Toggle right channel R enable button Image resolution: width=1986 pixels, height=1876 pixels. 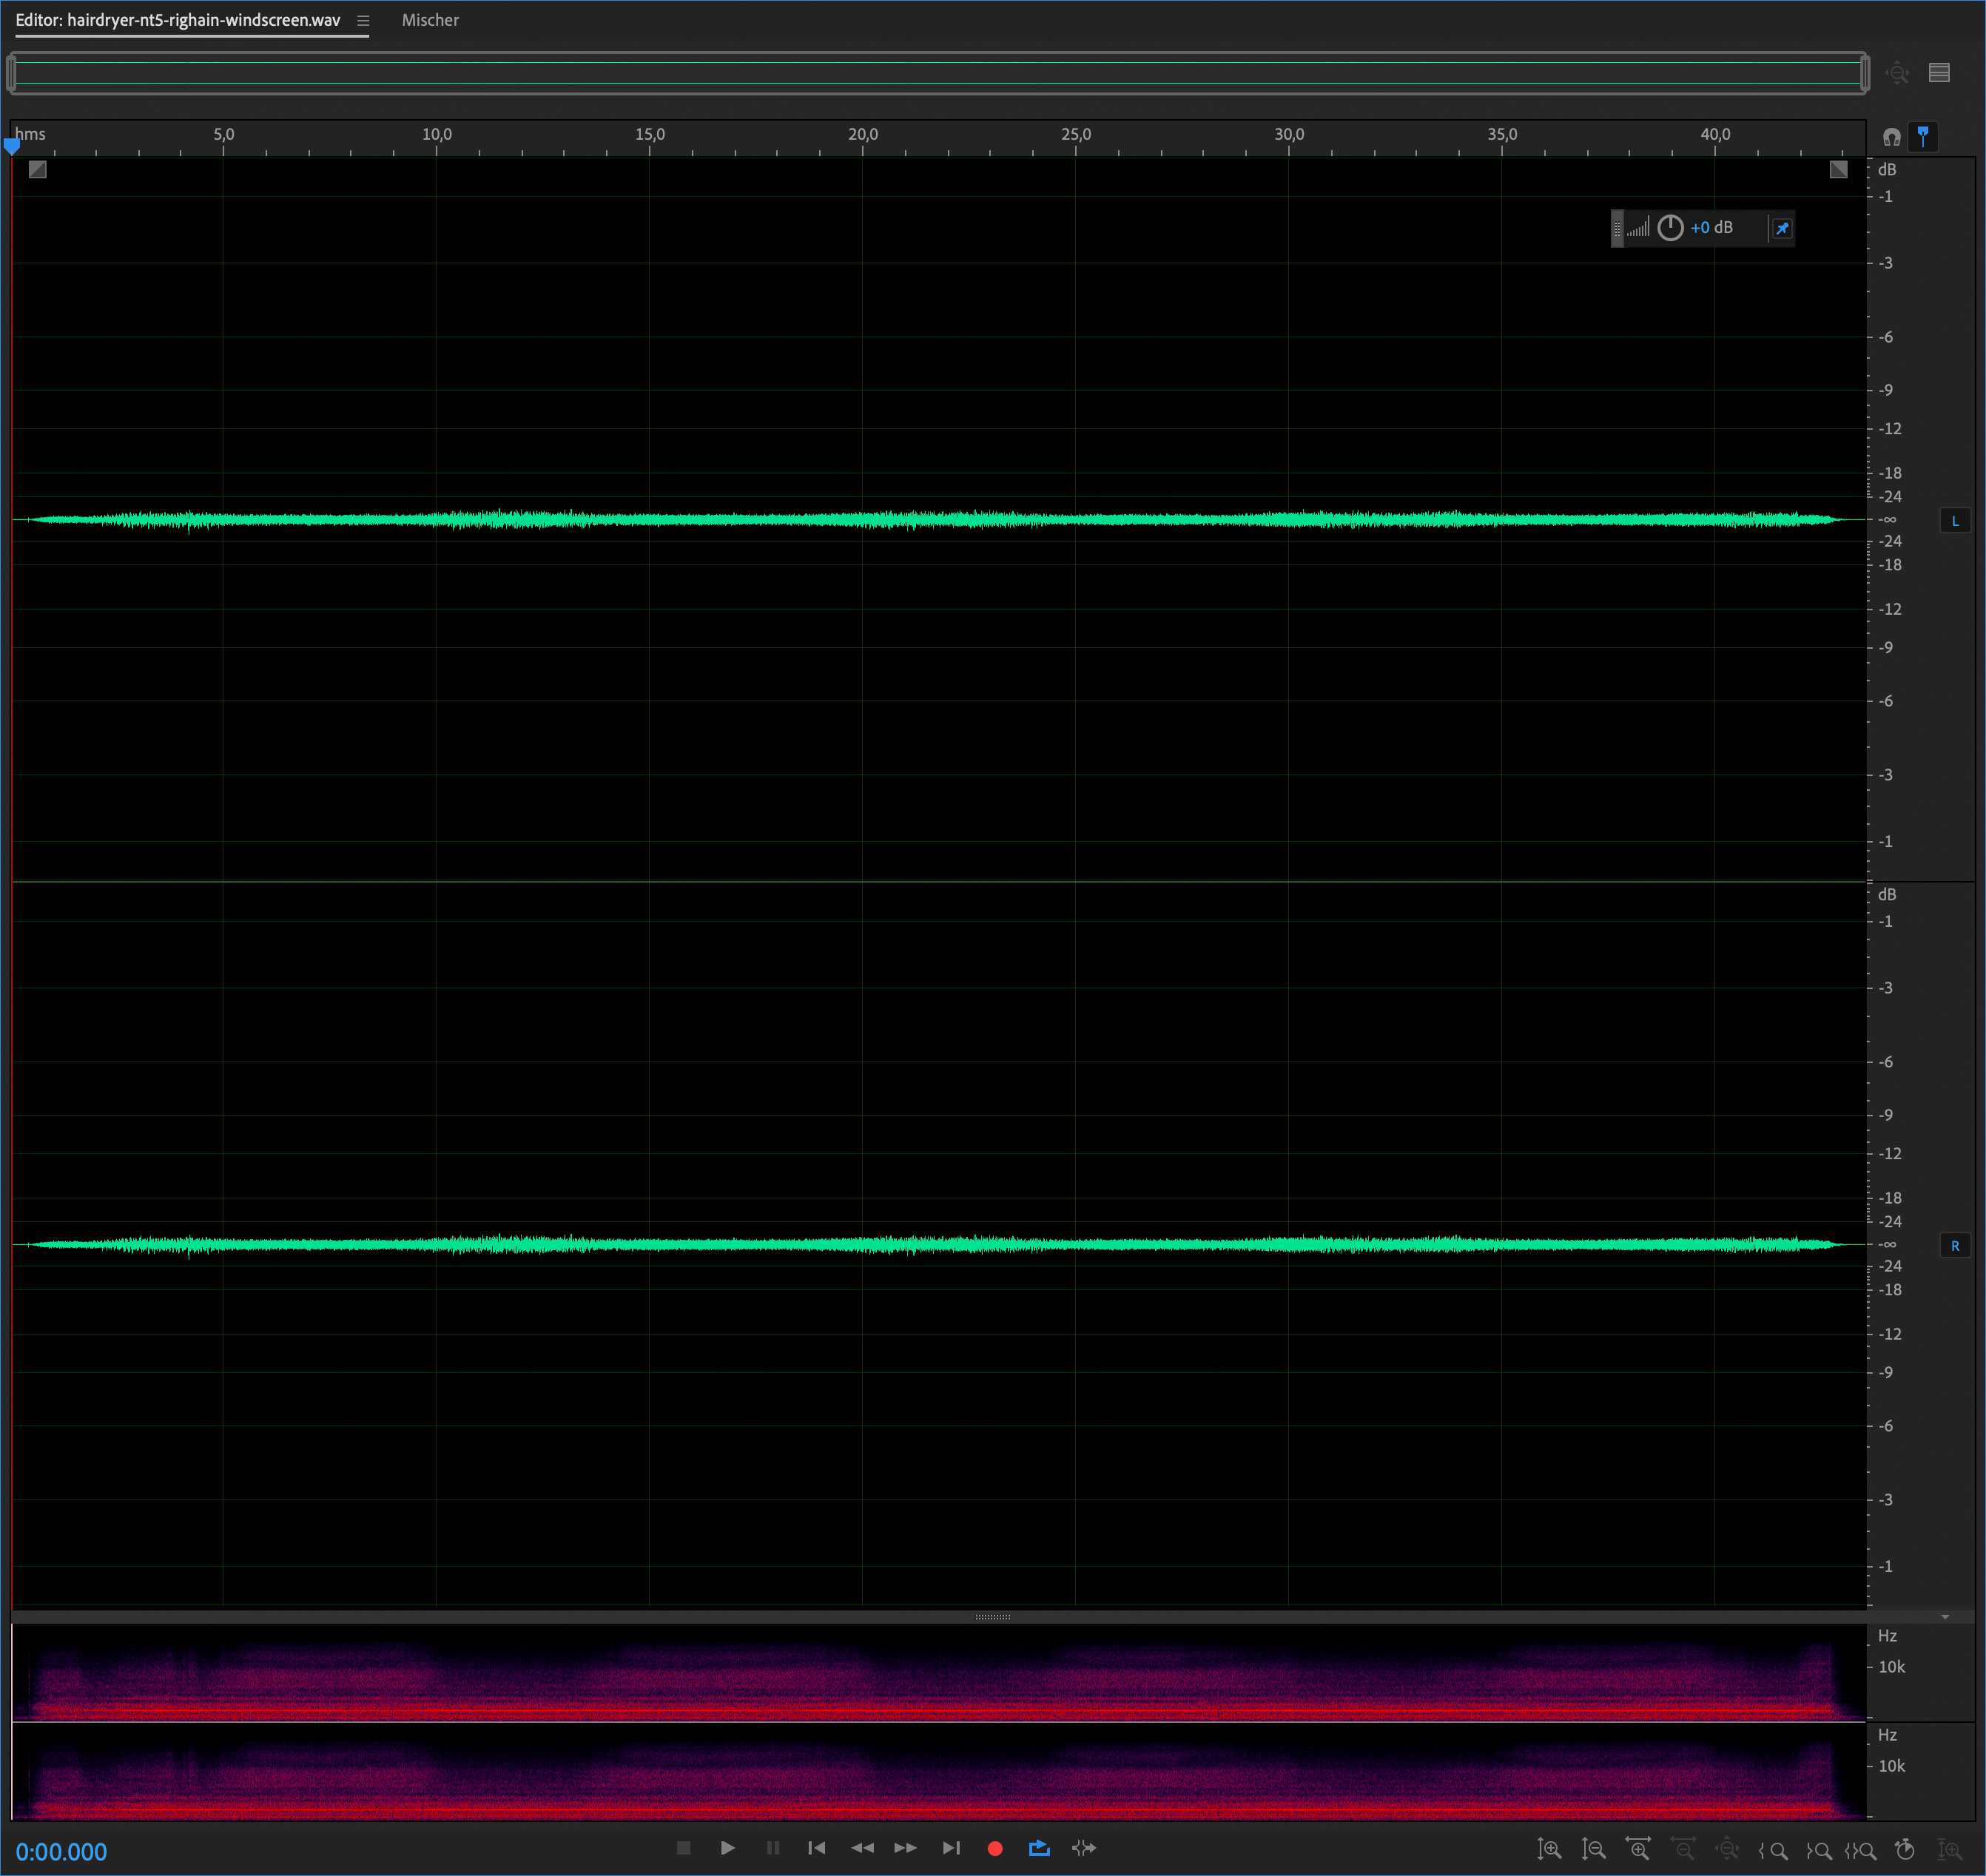coord(1955,1246)
